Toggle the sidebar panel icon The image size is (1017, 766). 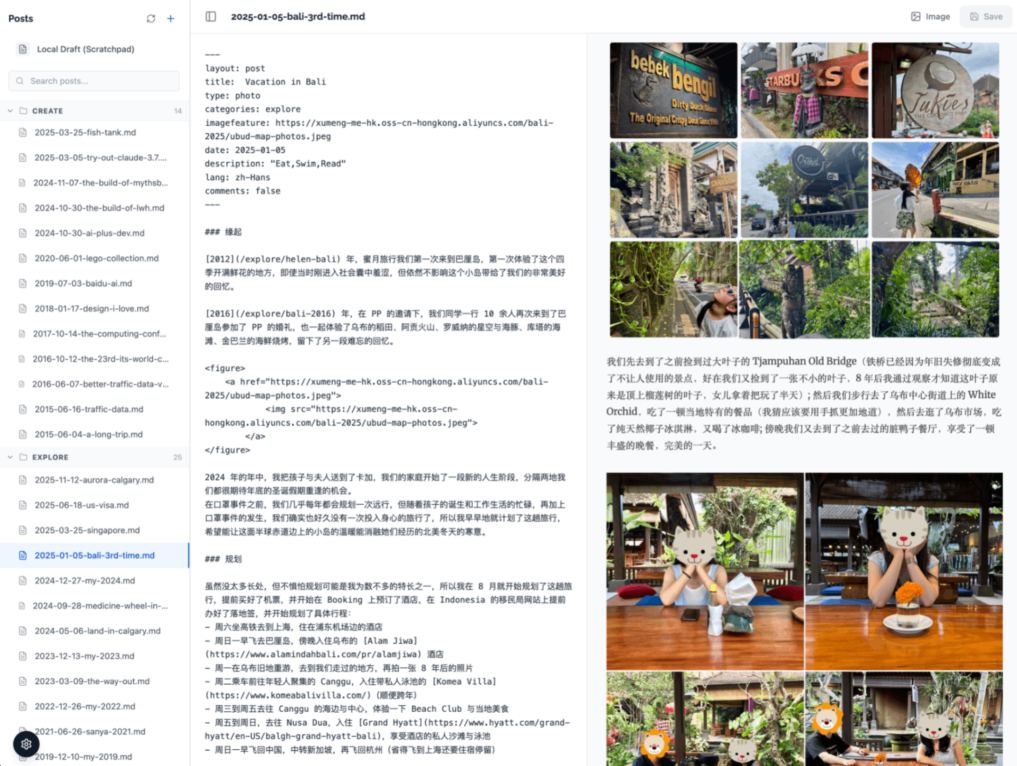click(211, 17)
